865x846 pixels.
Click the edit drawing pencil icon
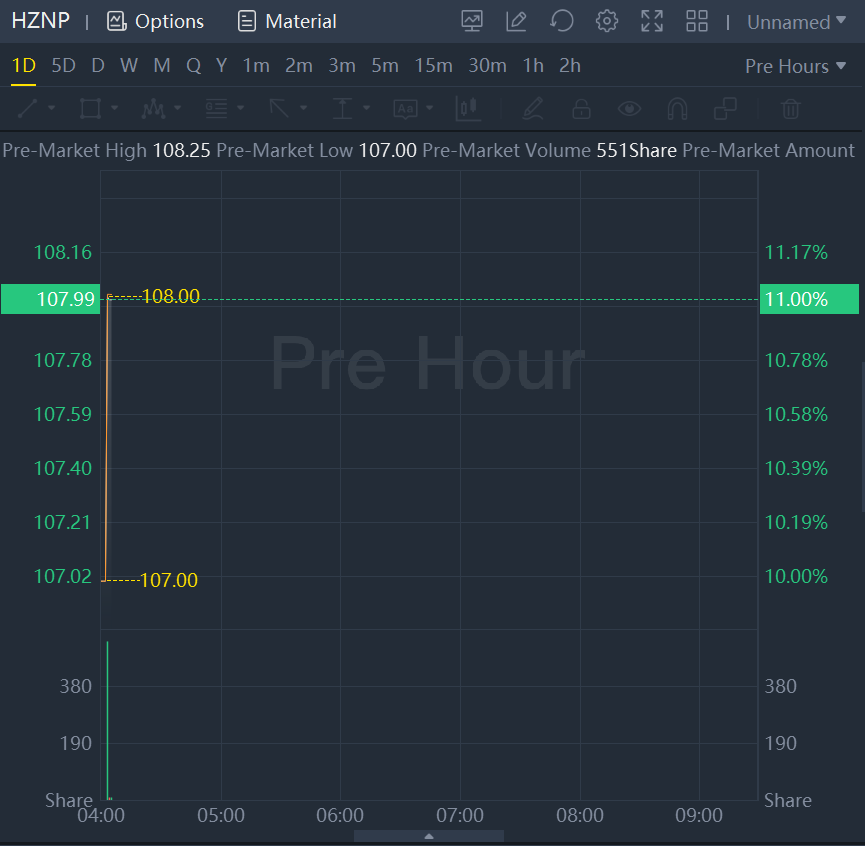pos(516,21)
